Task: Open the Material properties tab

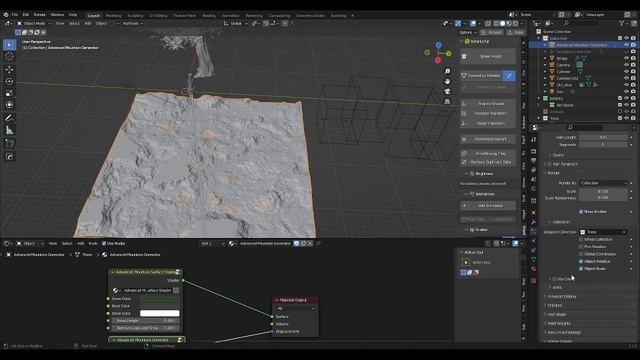Action: click(533, 269)
